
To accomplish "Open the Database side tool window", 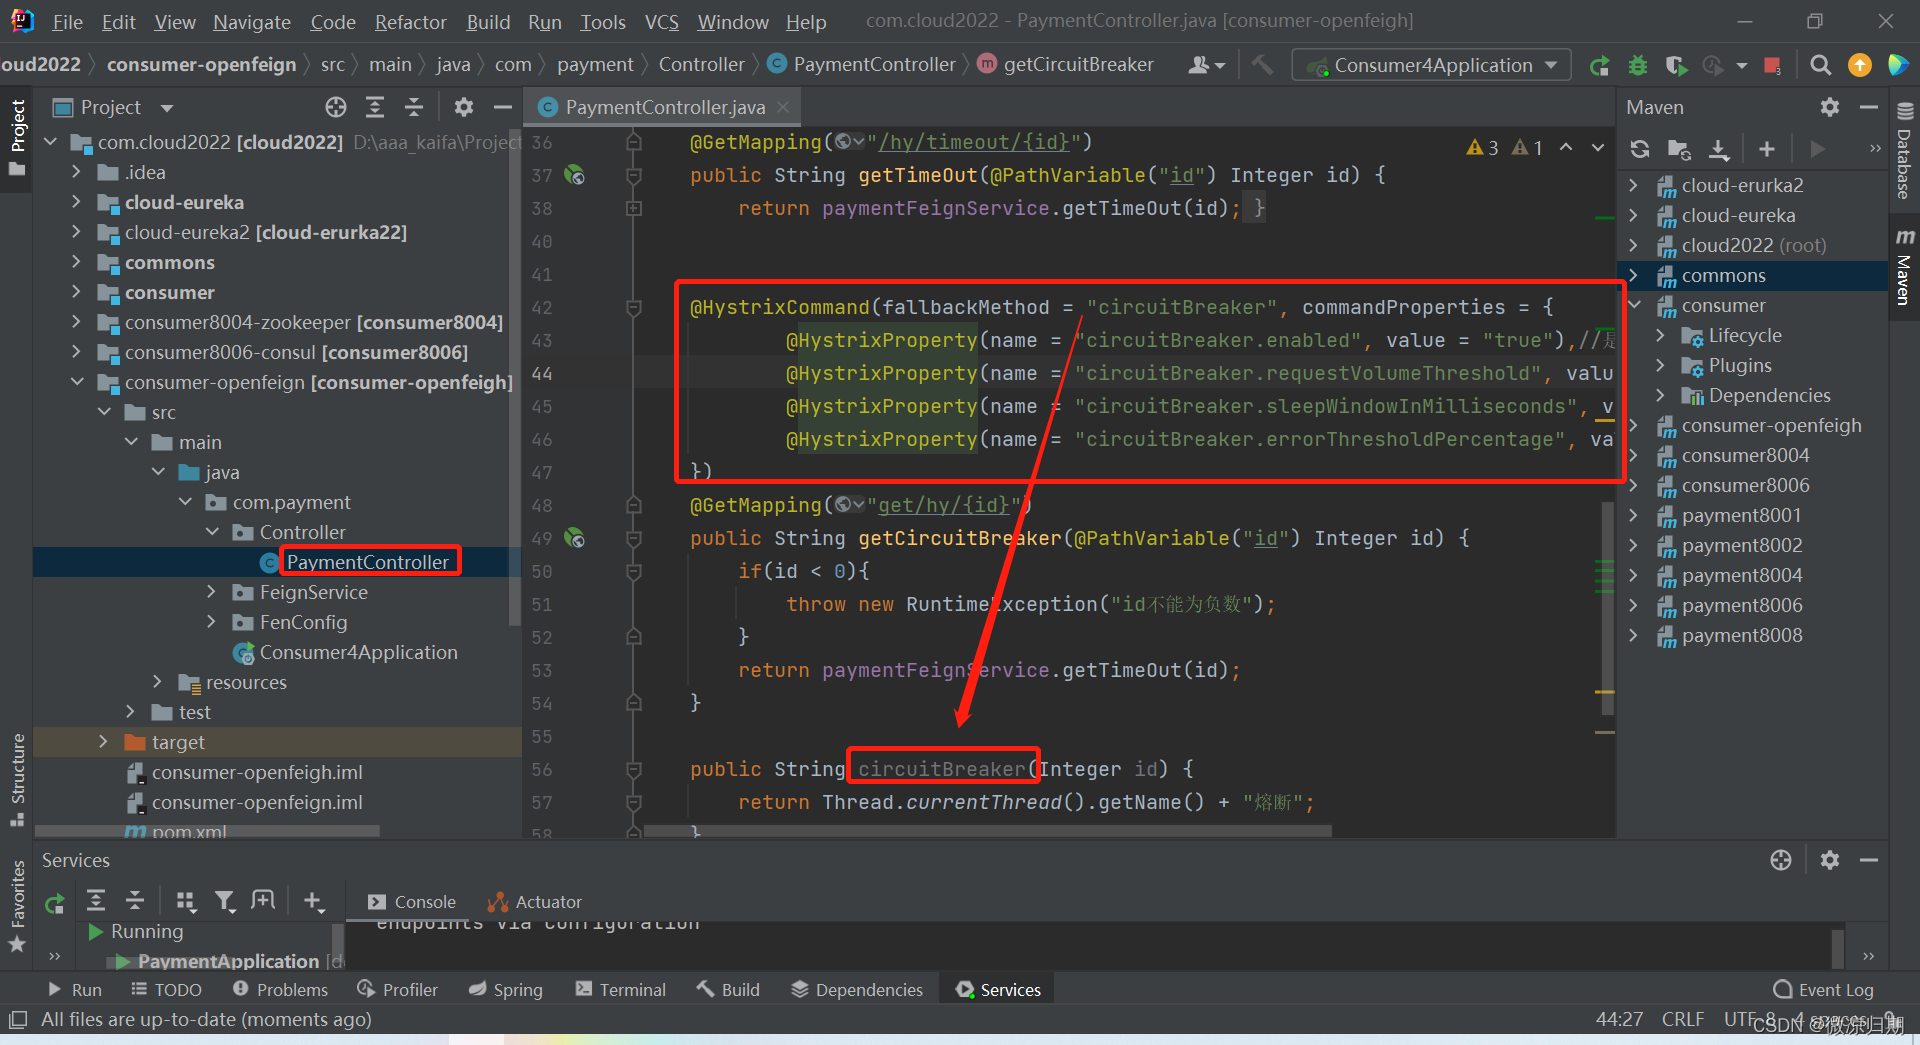I will [x=1904, y=150].
